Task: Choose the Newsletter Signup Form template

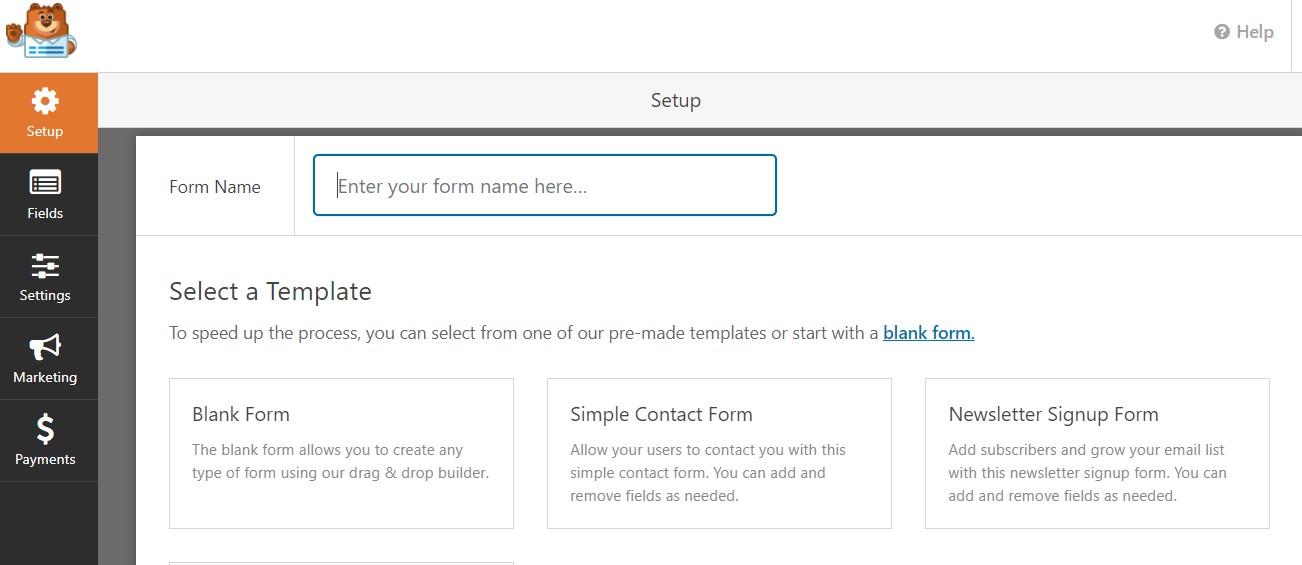Action: pyautogui.click(x=1097, y=453)
